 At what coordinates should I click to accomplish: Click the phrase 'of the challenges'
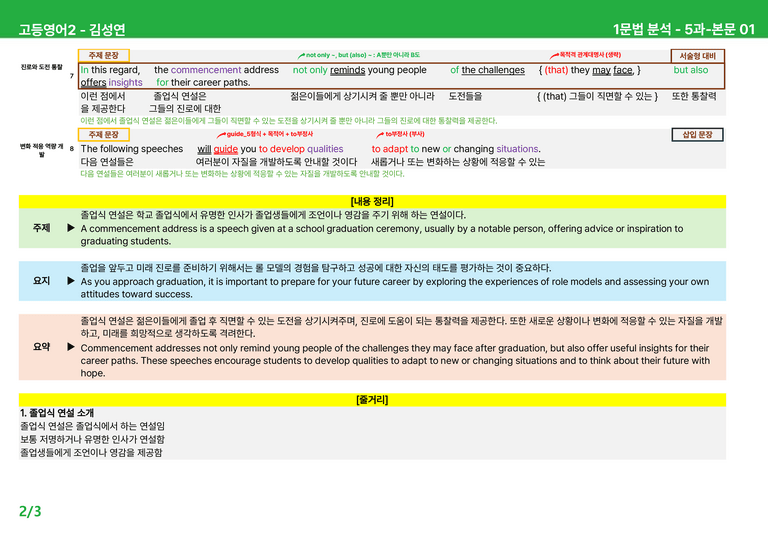487,70
